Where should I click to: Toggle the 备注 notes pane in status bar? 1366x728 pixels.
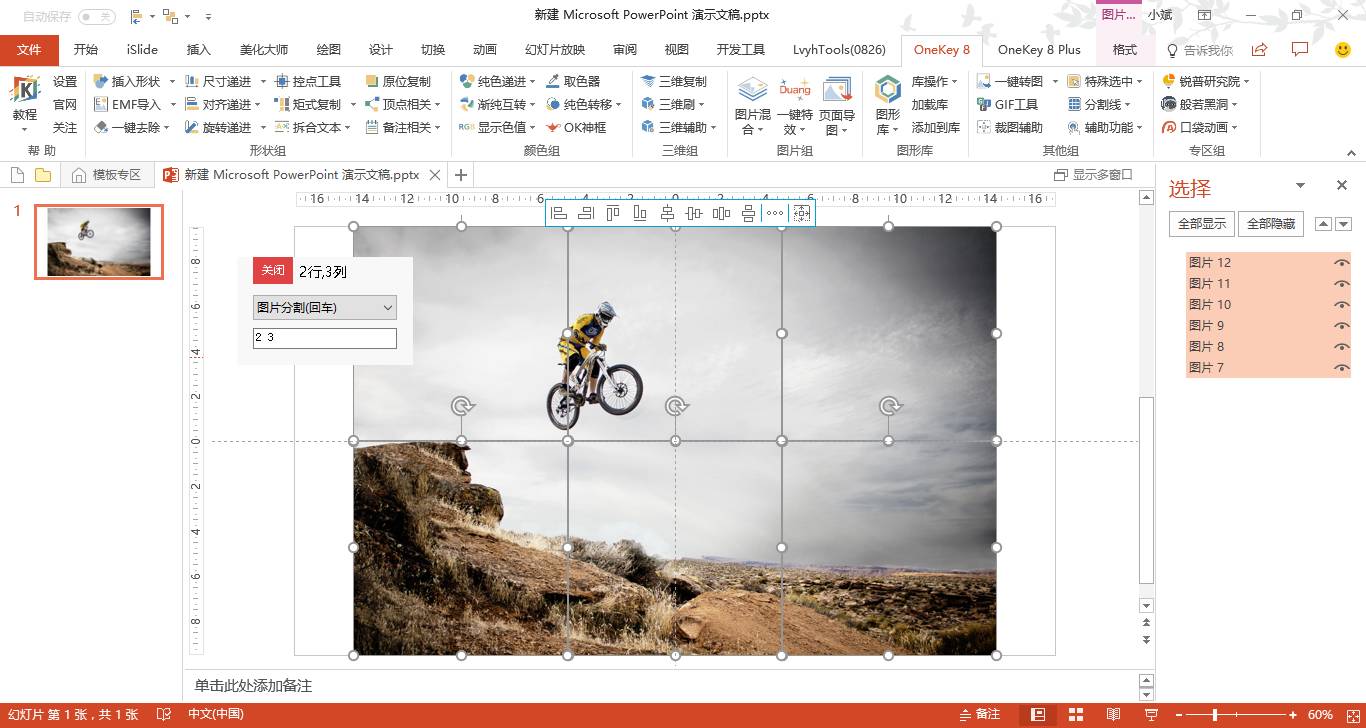click(x=980, y=714)
